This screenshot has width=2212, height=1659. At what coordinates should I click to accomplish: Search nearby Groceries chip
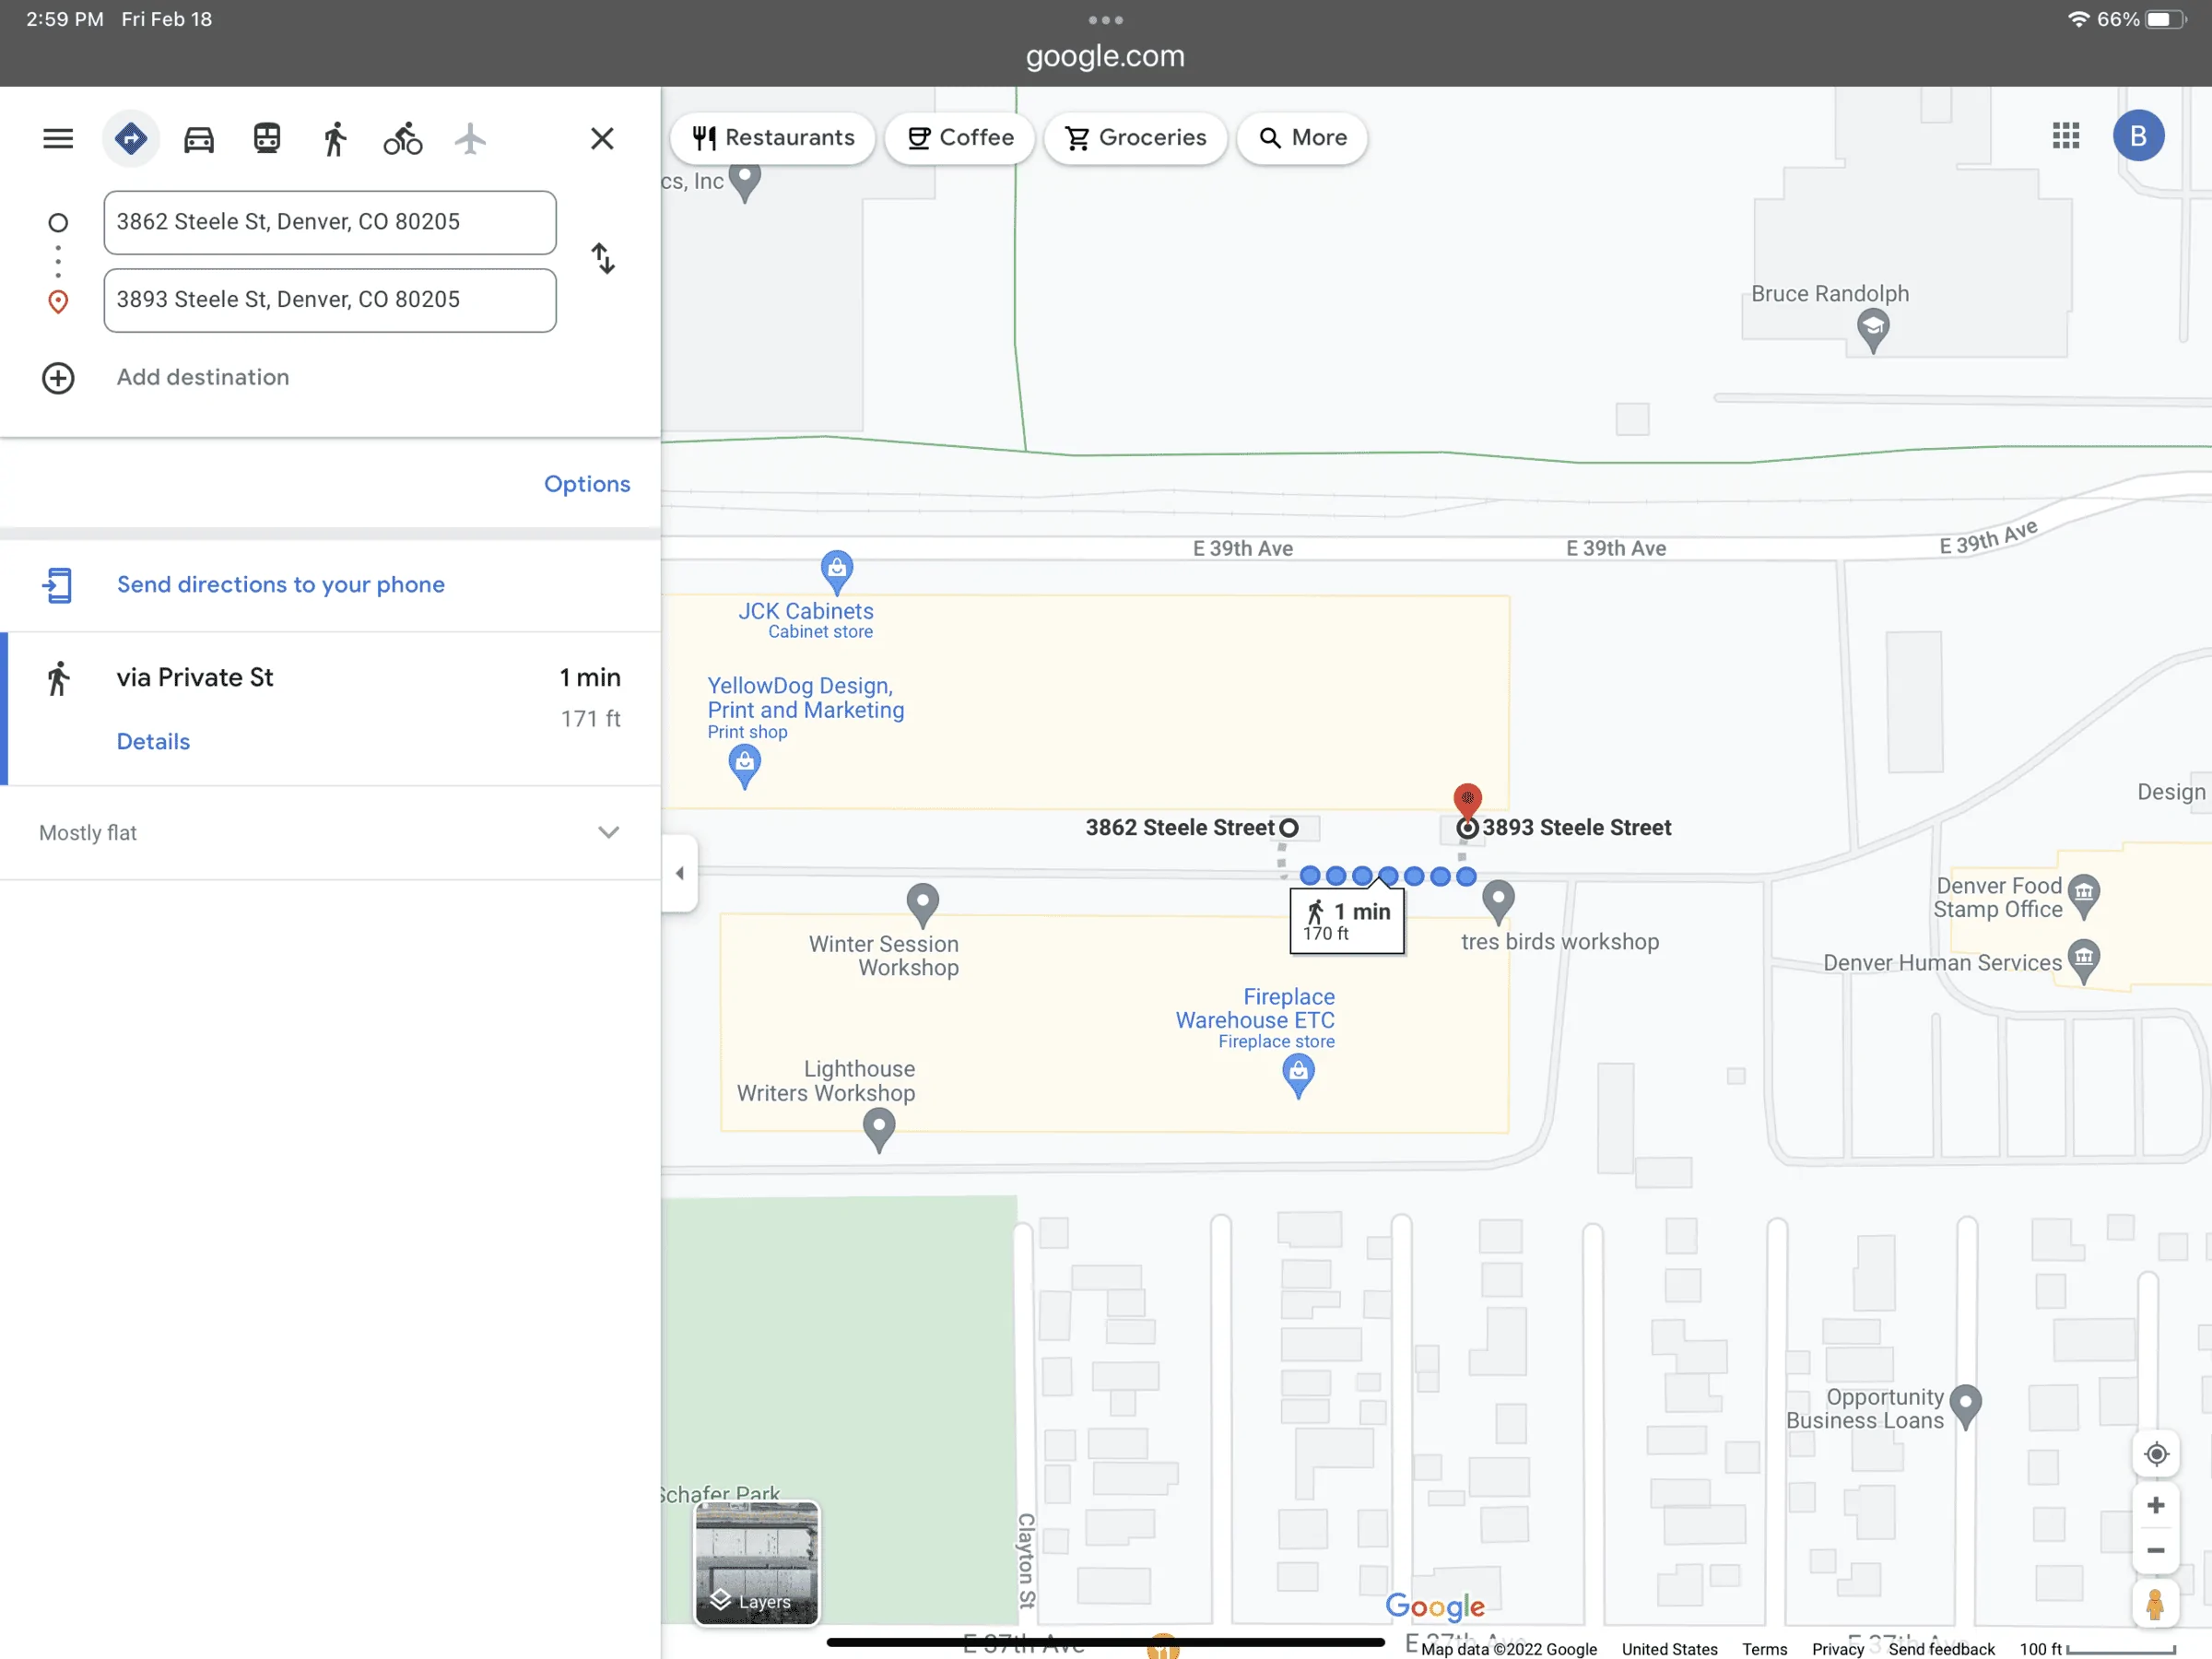1136,137
